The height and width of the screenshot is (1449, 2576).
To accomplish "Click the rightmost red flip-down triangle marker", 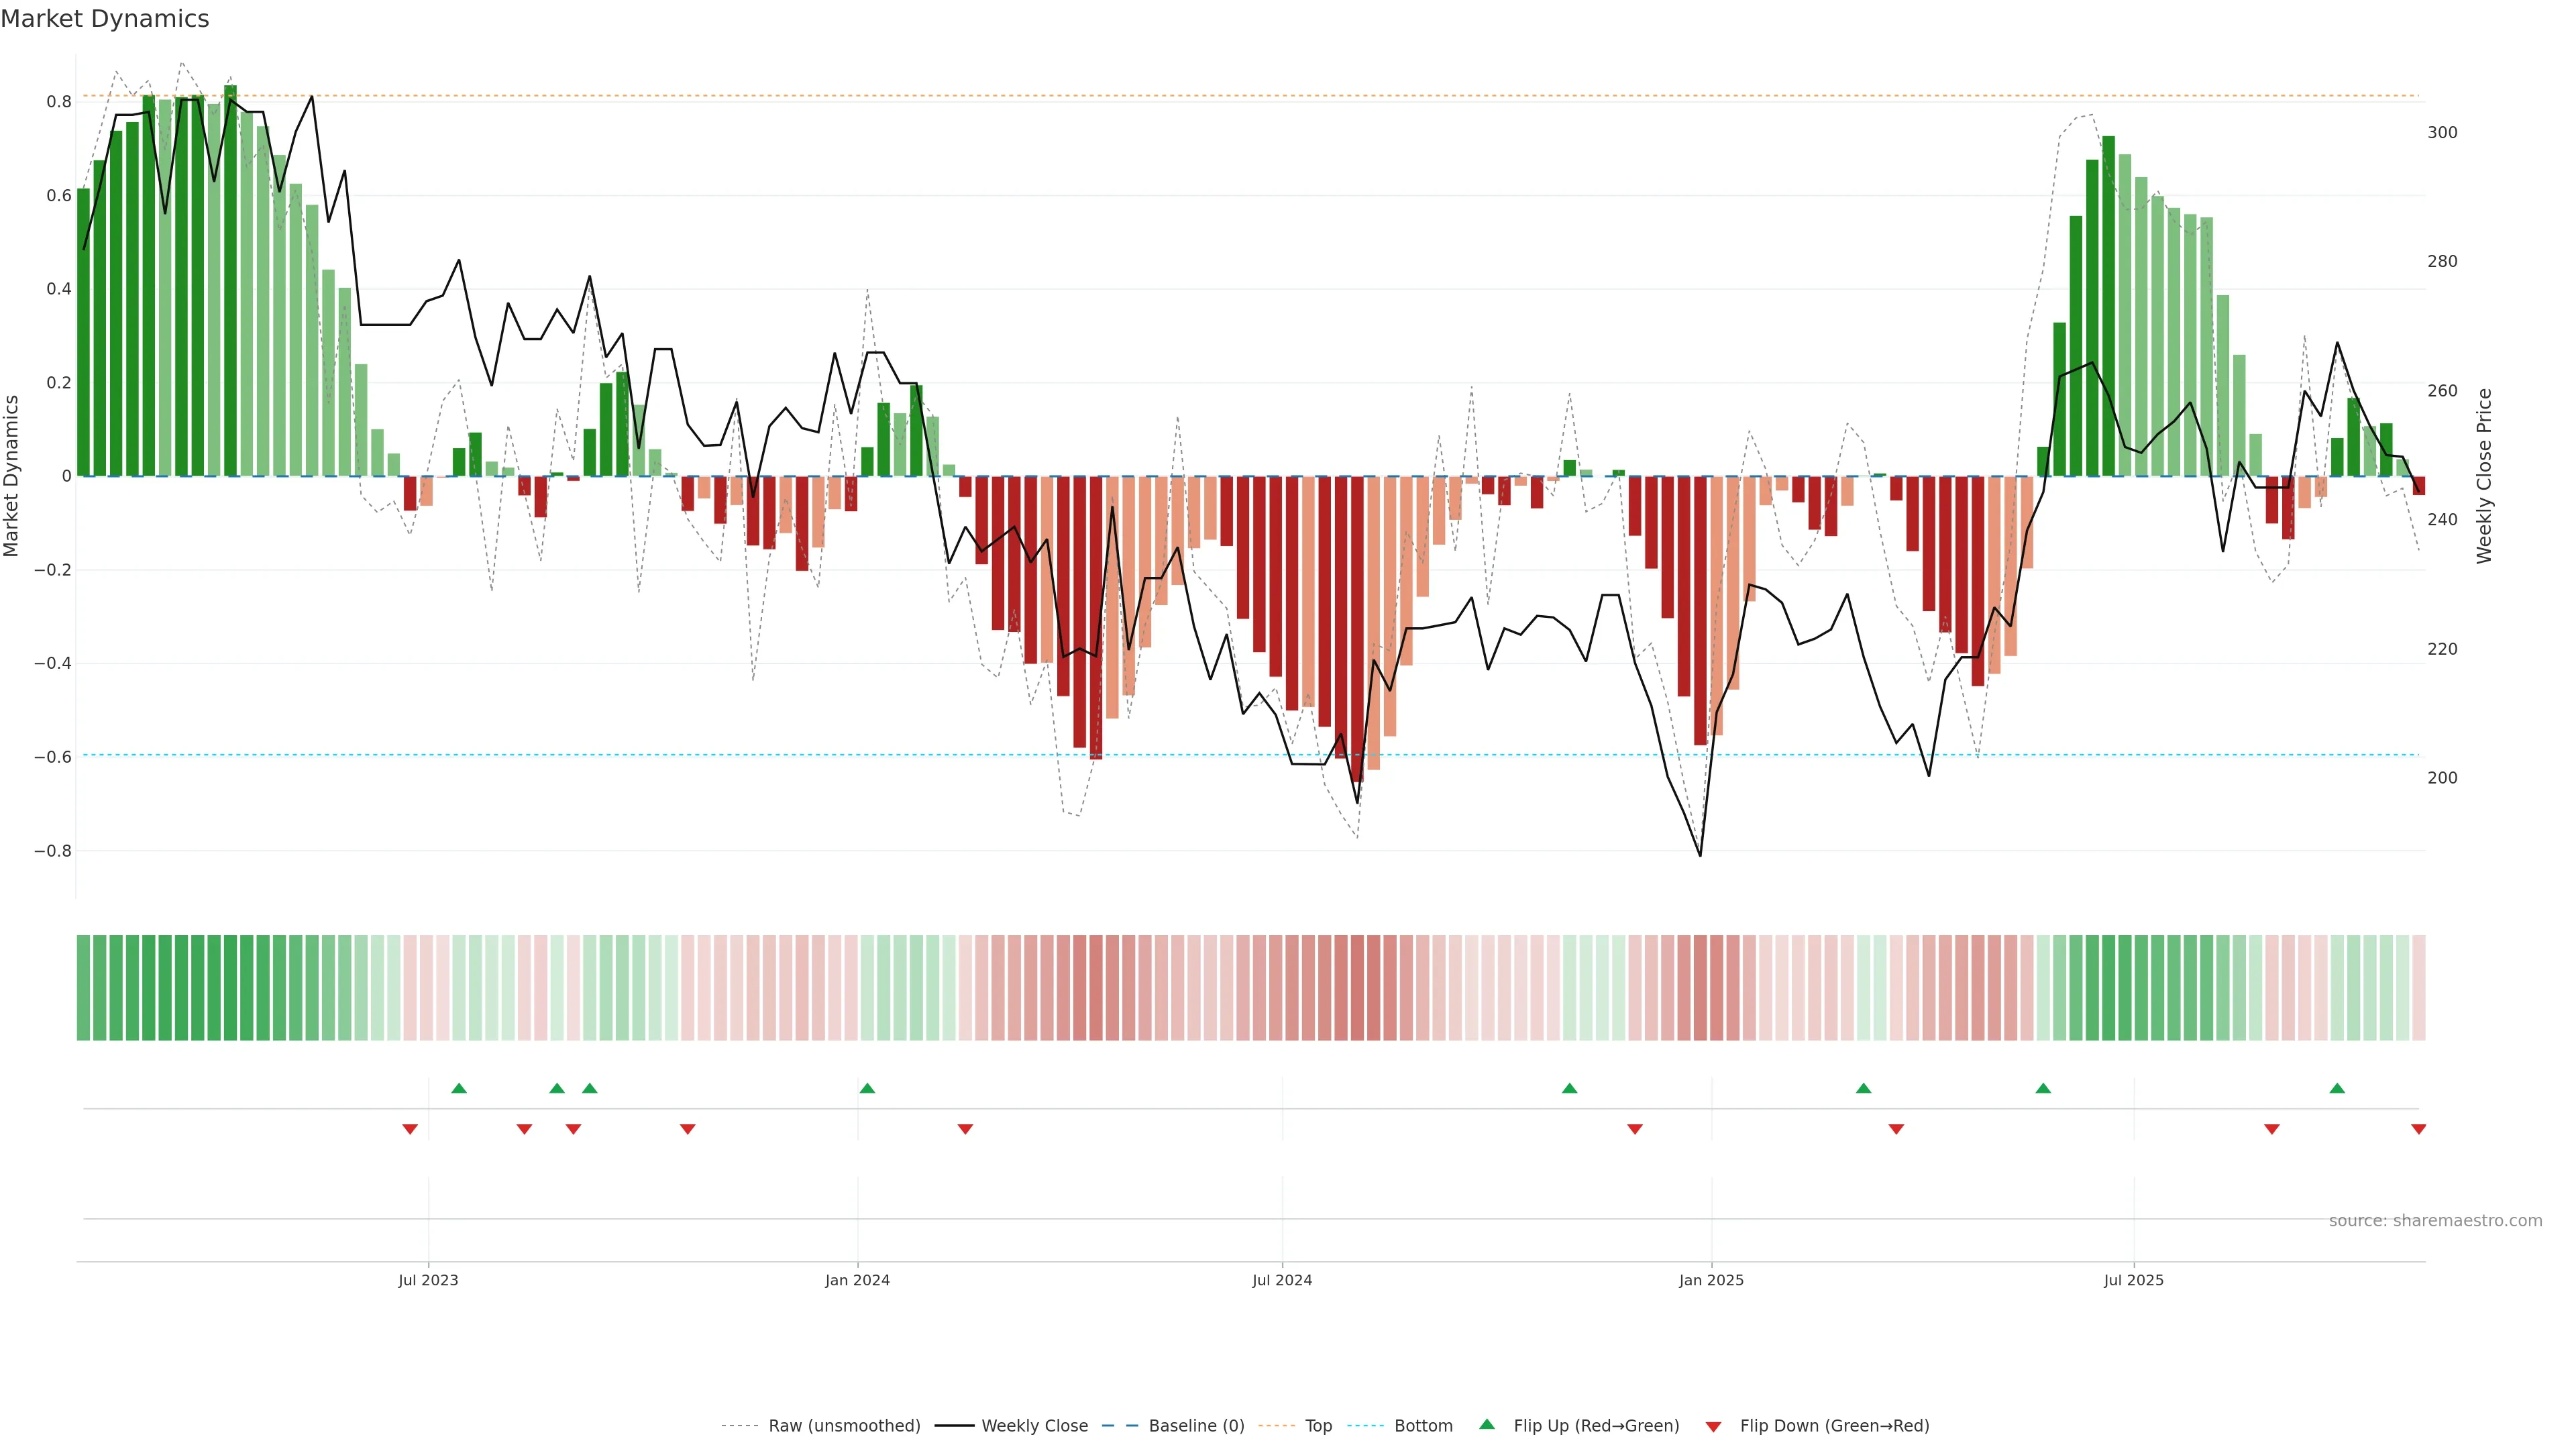I will pyautogui.click(x=2418, y=1129).
